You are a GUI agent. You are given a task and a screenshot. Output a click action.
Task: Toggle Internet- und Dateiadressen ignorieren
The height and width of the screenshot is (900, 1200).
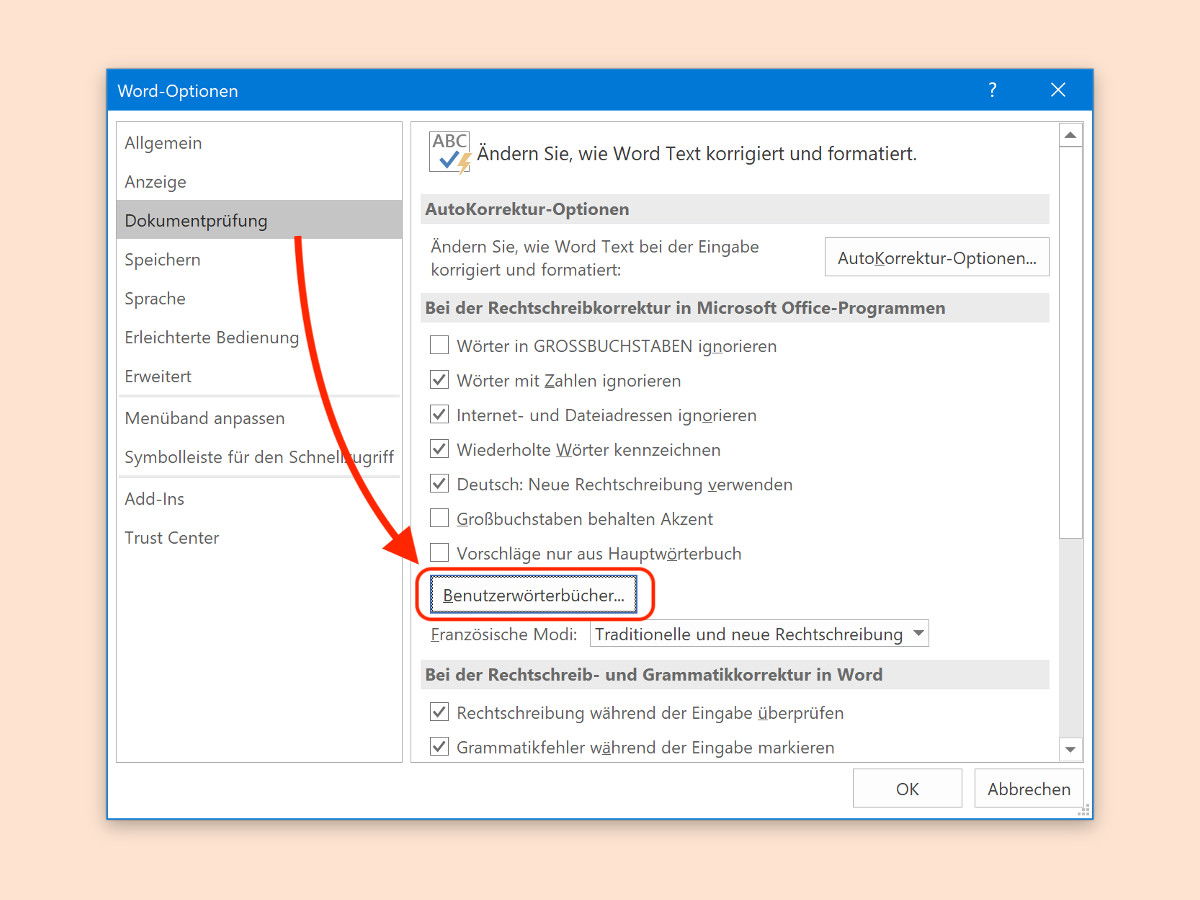(439, 415)
